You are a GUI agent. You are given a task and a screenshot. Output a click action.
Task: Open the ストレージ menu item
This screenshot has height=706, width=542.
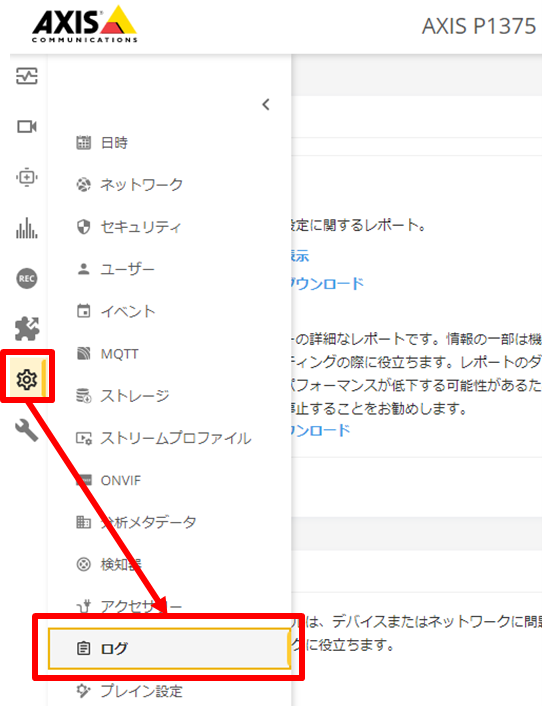(169, 396)
